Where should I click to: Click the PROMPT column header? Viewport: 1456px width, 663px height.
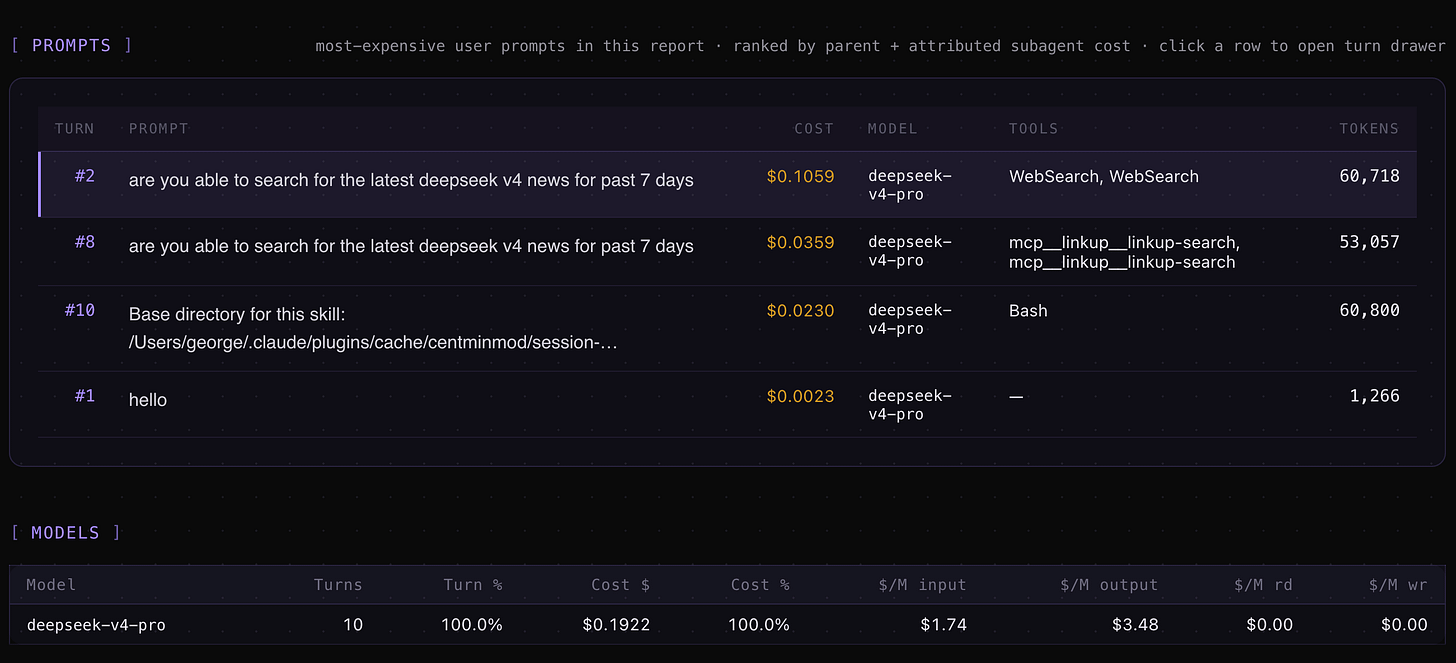159,129
